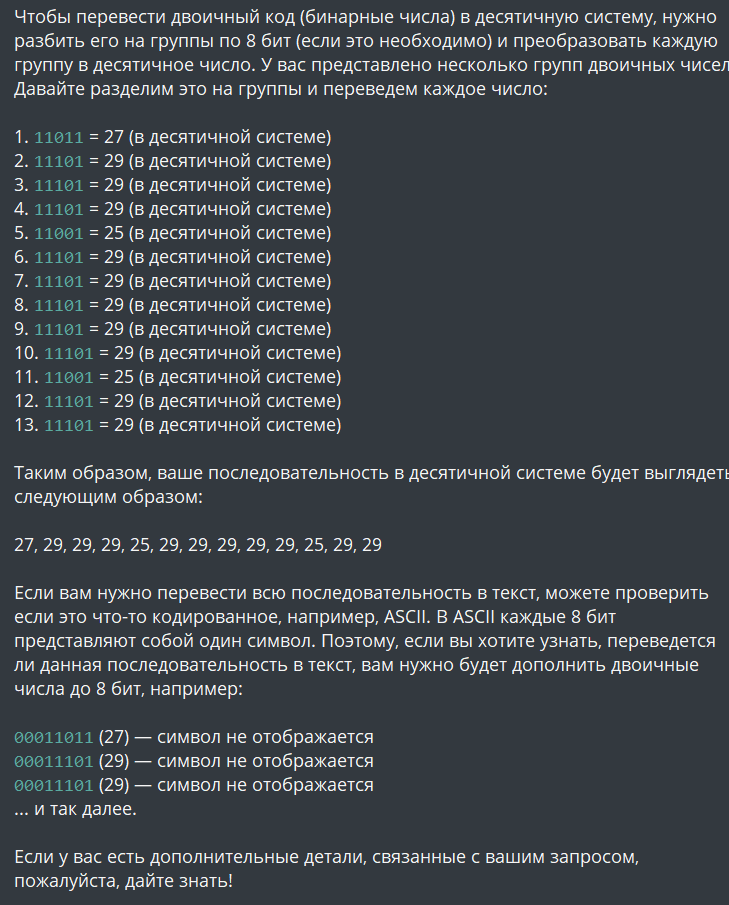This screenshot has width=729, height=905.
Task: Click the binary code 11001 in item 5
Action: (x=59, y=233)
